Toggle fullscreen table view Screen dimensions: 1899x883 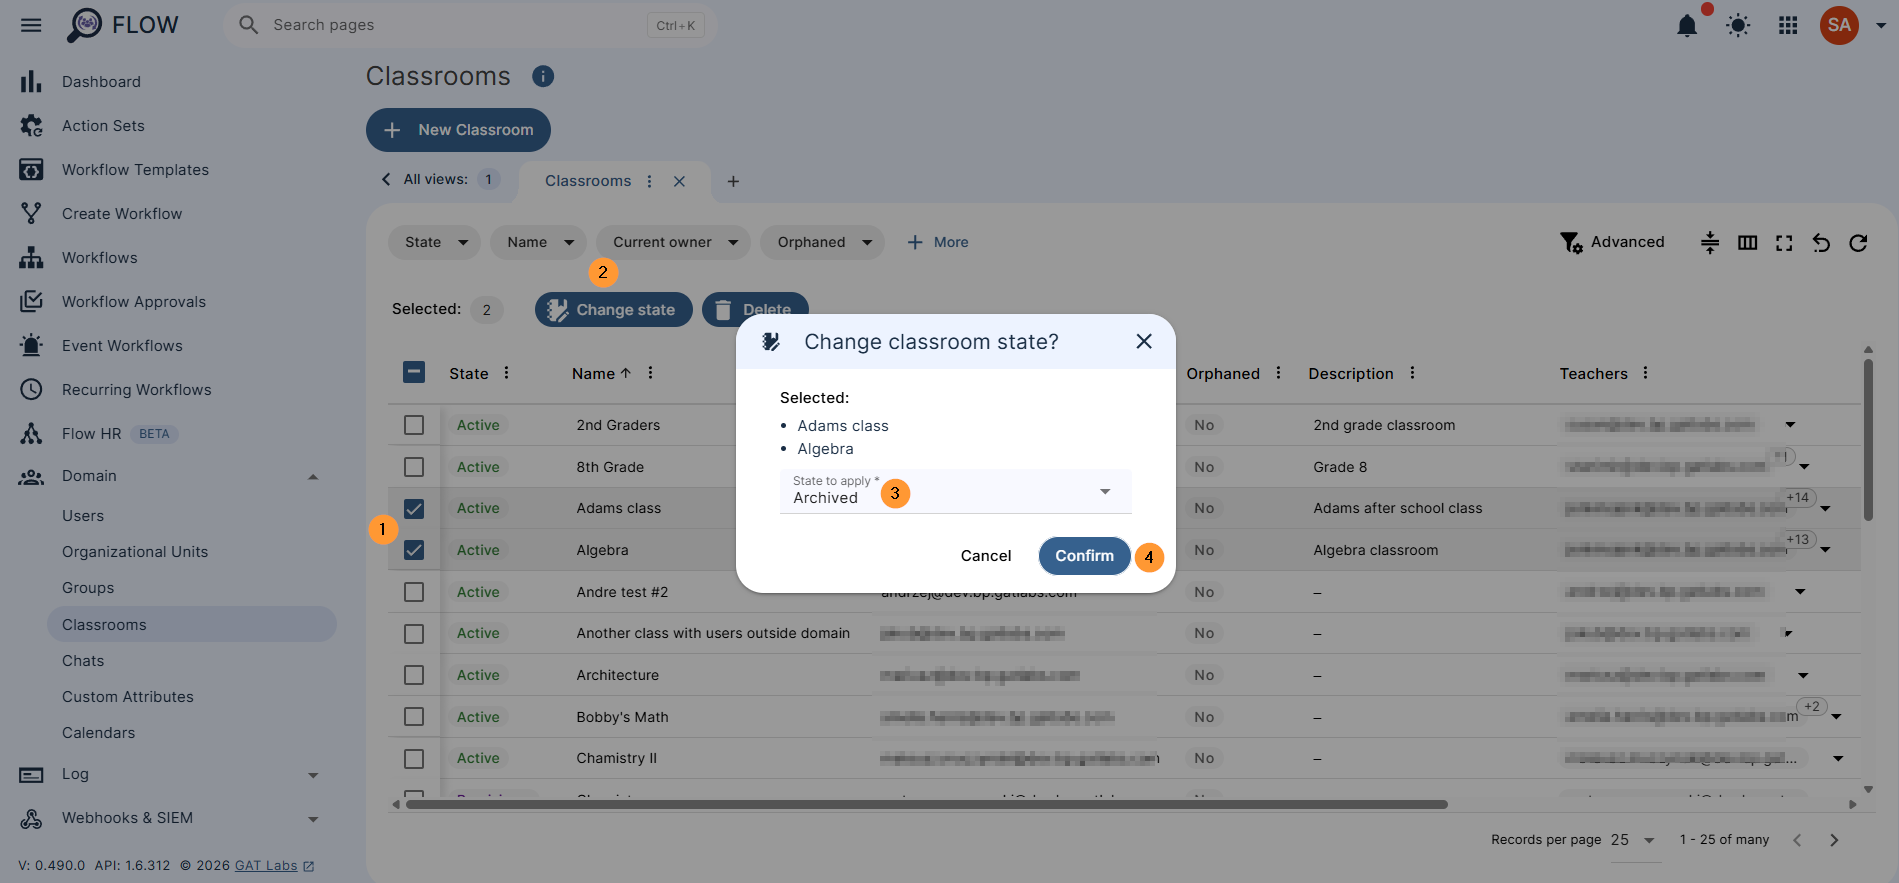(1784, 242)
